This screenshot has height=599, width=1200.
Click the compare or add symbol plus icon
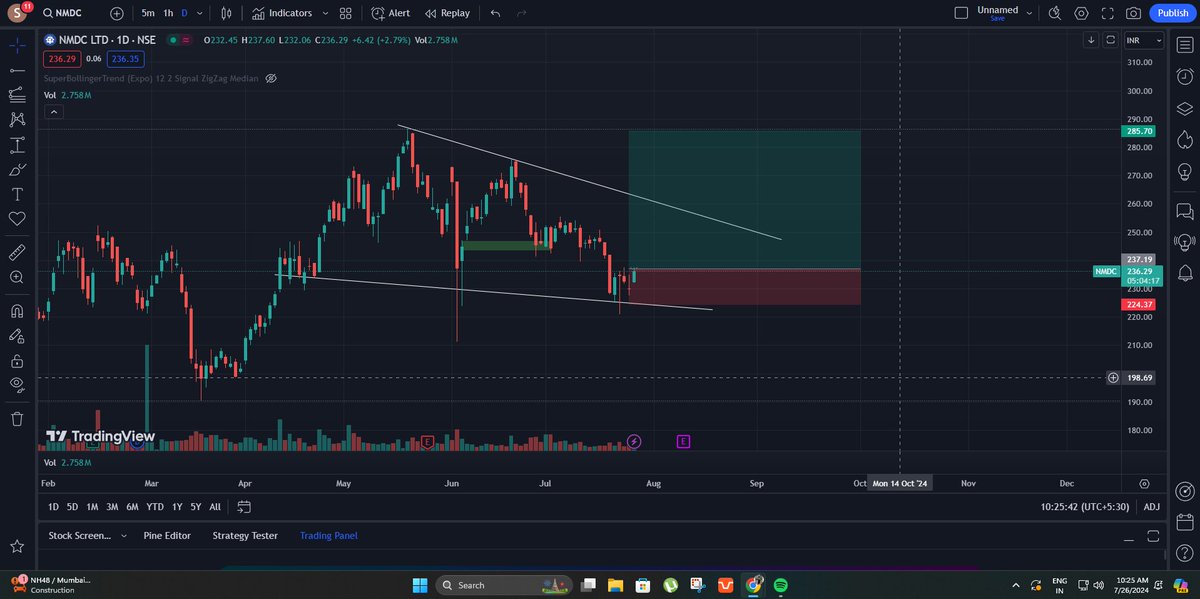[x=117, y=13]
